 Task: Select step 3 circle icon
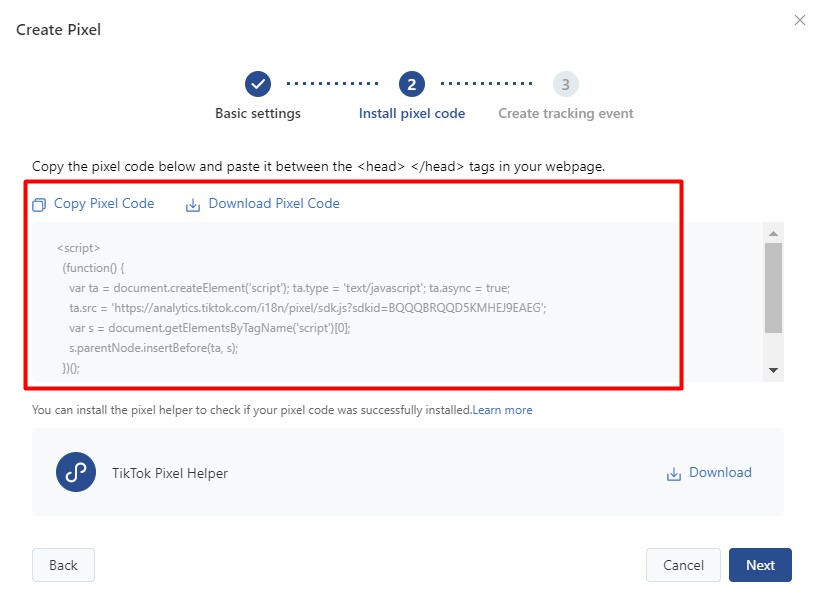(565, 84)
